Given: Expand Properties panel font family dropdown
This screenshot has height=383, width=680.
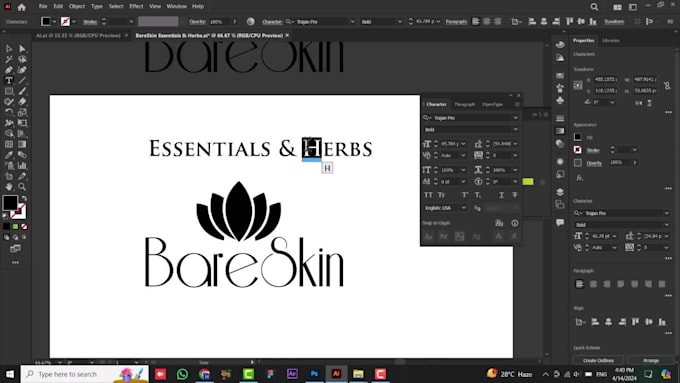Looking at the screenshot, I should pos(667,213).
